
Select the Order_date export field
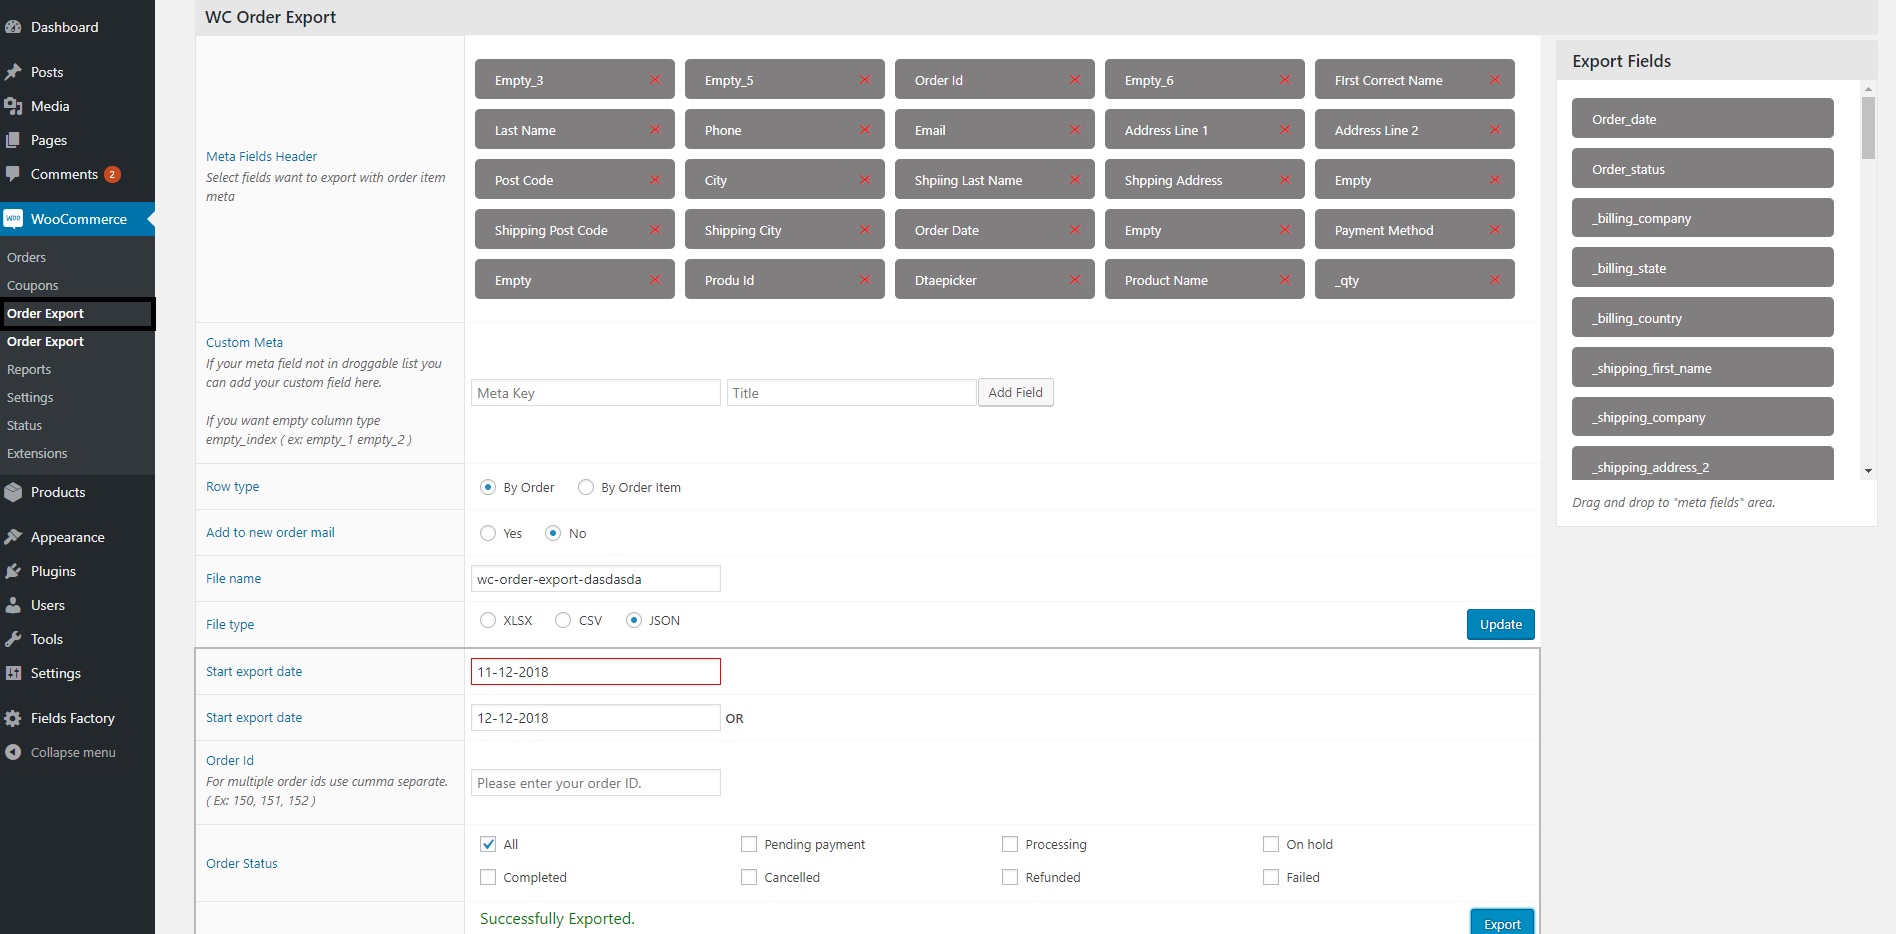(1703, 119)
